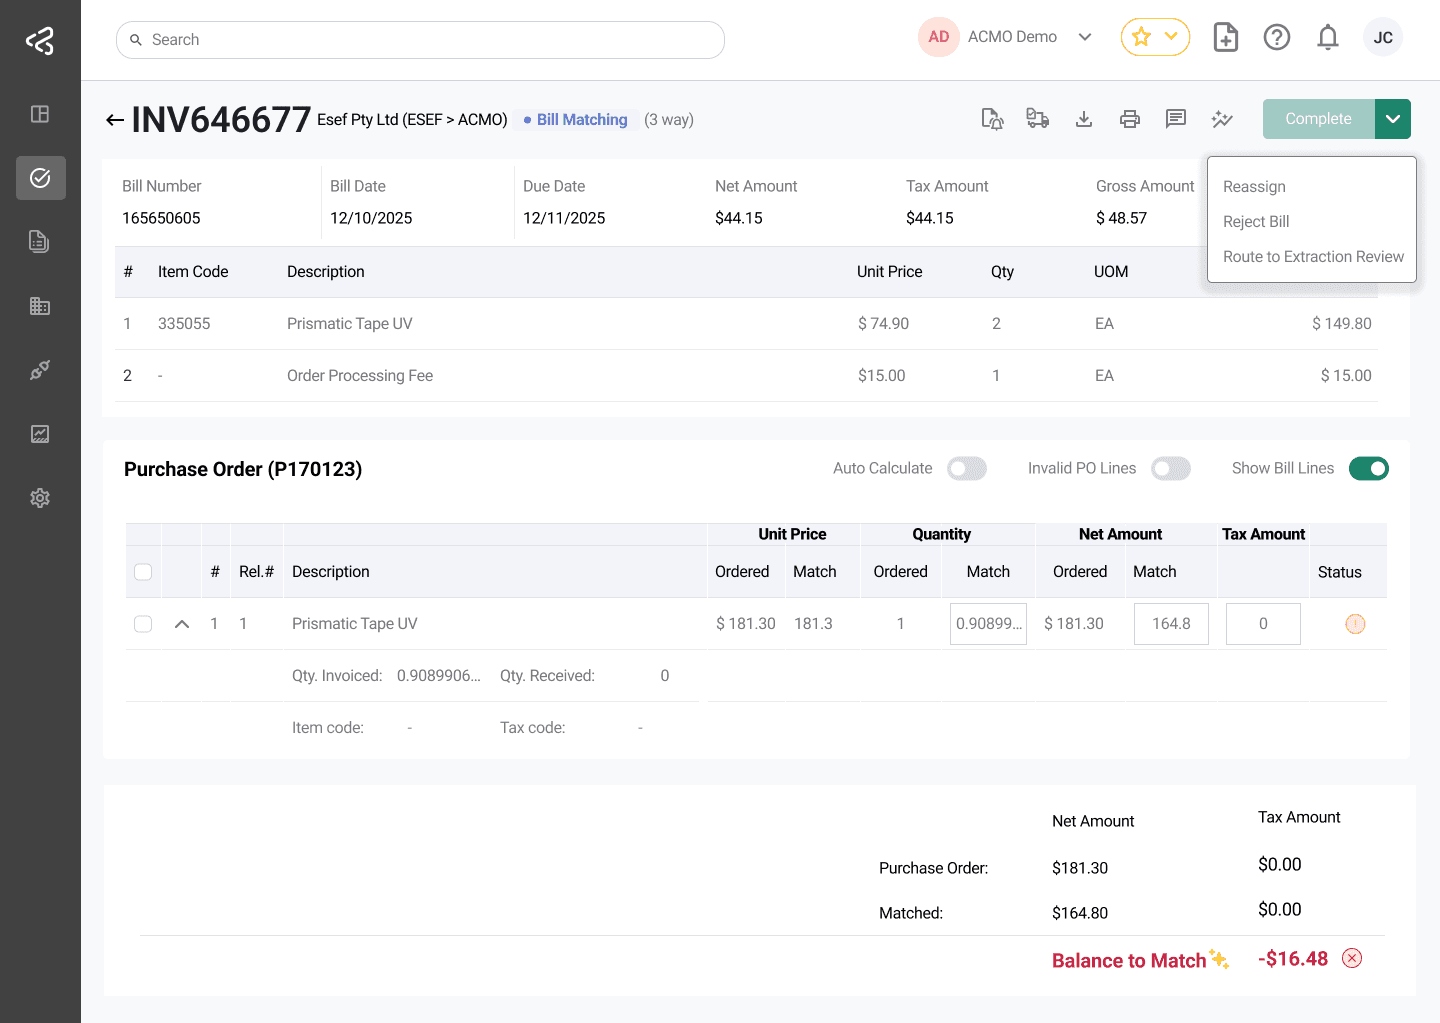
Task: Choose Route to Extraction Review from menu
Action: pos(1312,256)
